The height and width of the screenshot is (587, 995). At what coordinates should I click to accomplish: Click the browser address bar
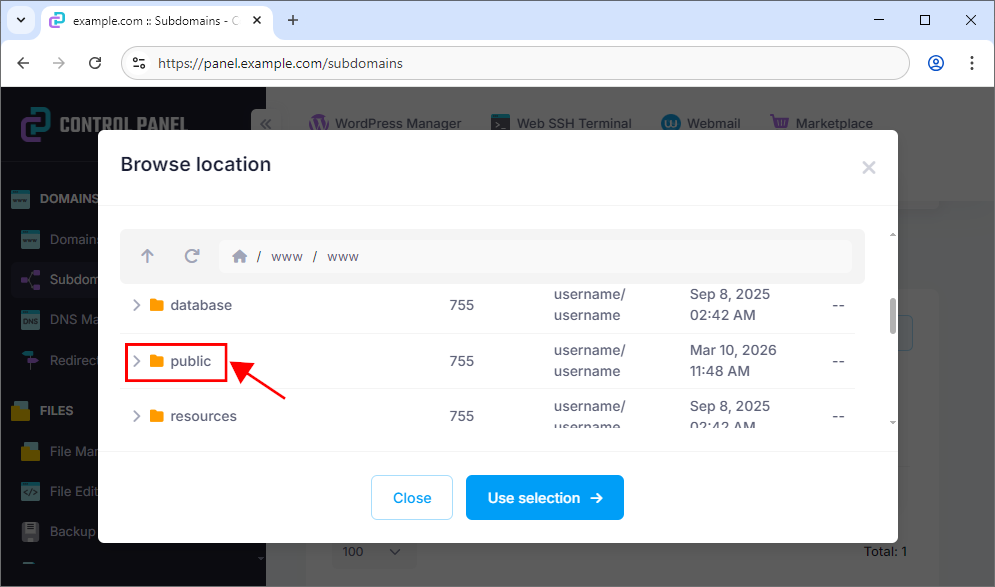(x=515, y=63)
